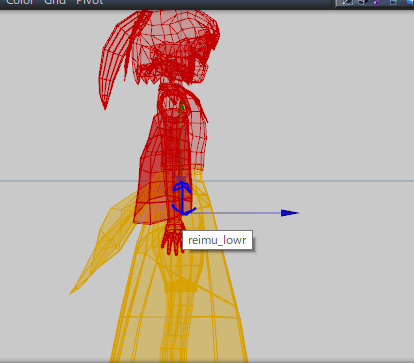Open the Pivot menu
This screenshot has width=414, height=363.
[x=90, y=2]
